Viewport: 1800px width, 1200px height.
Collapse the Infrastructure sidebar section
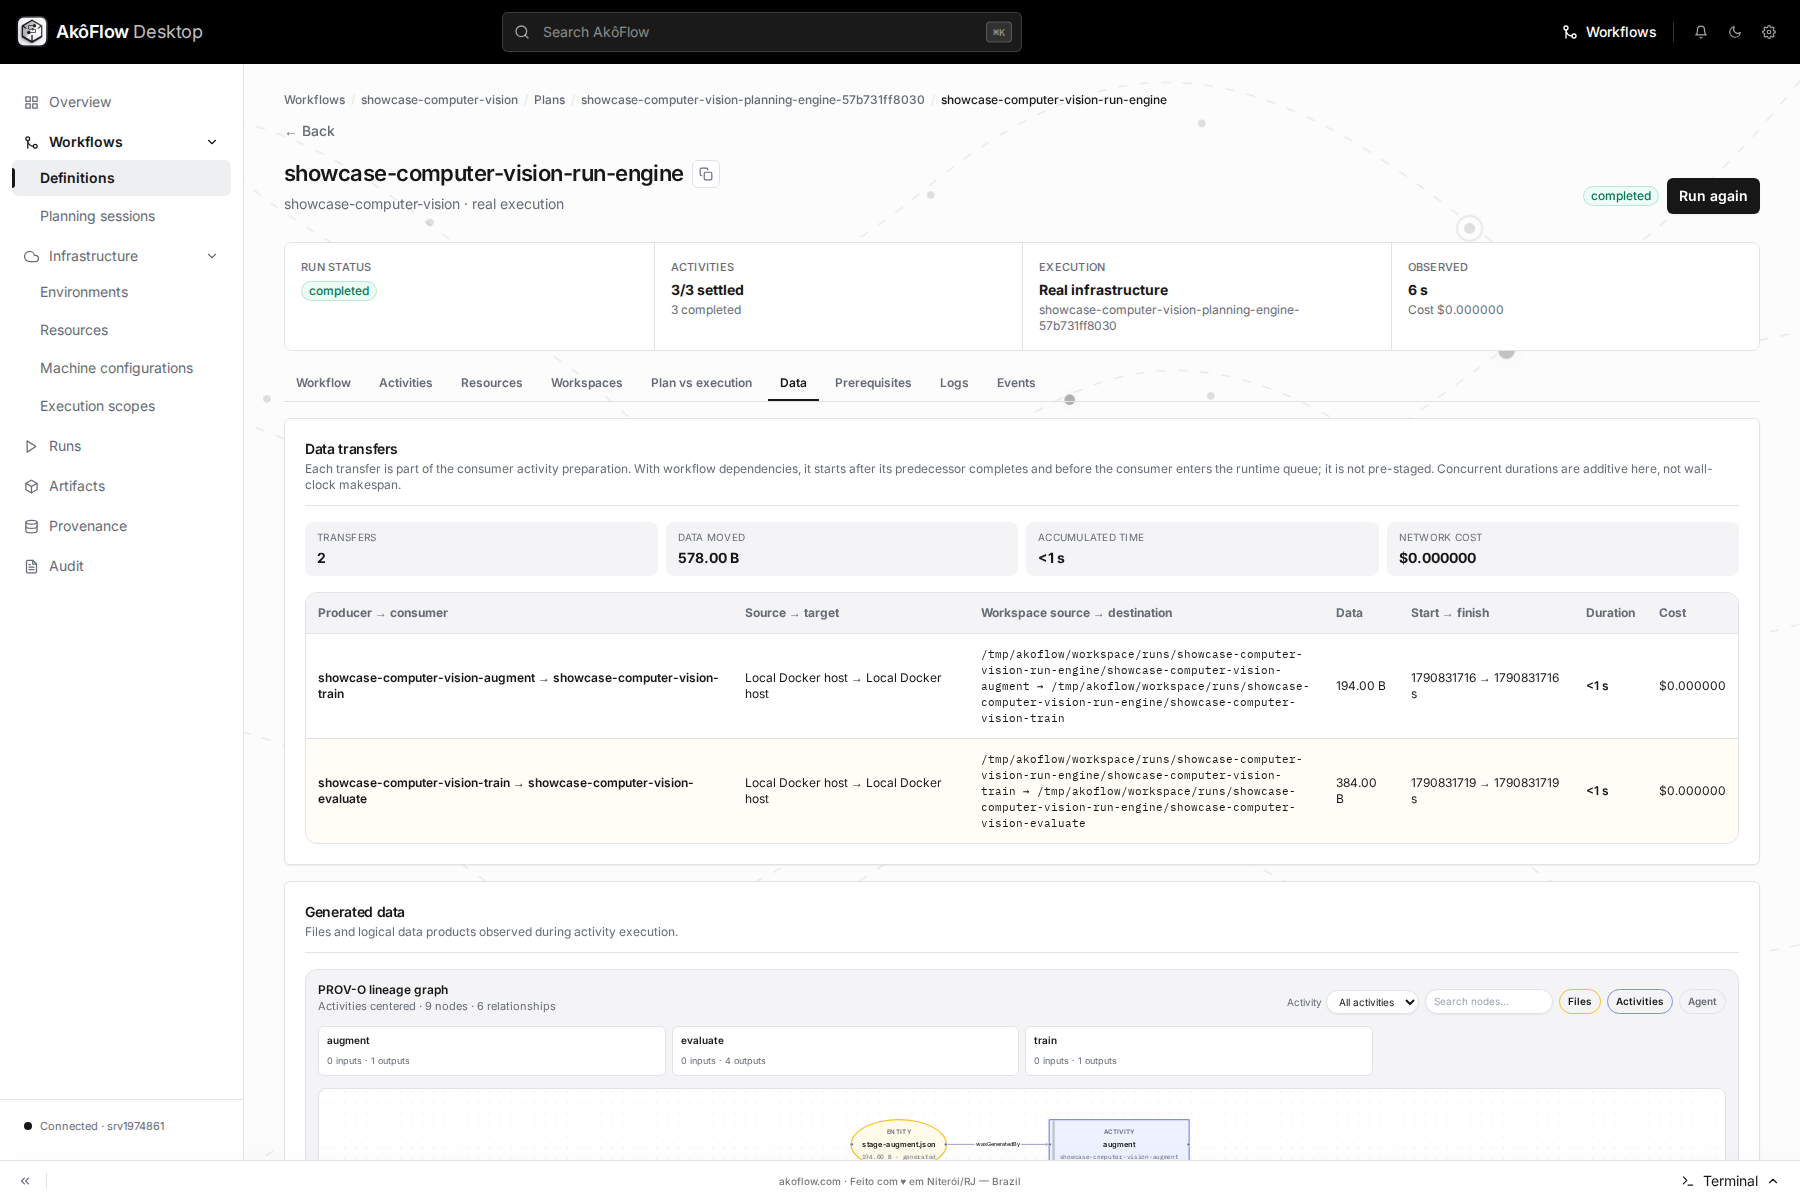212,256
